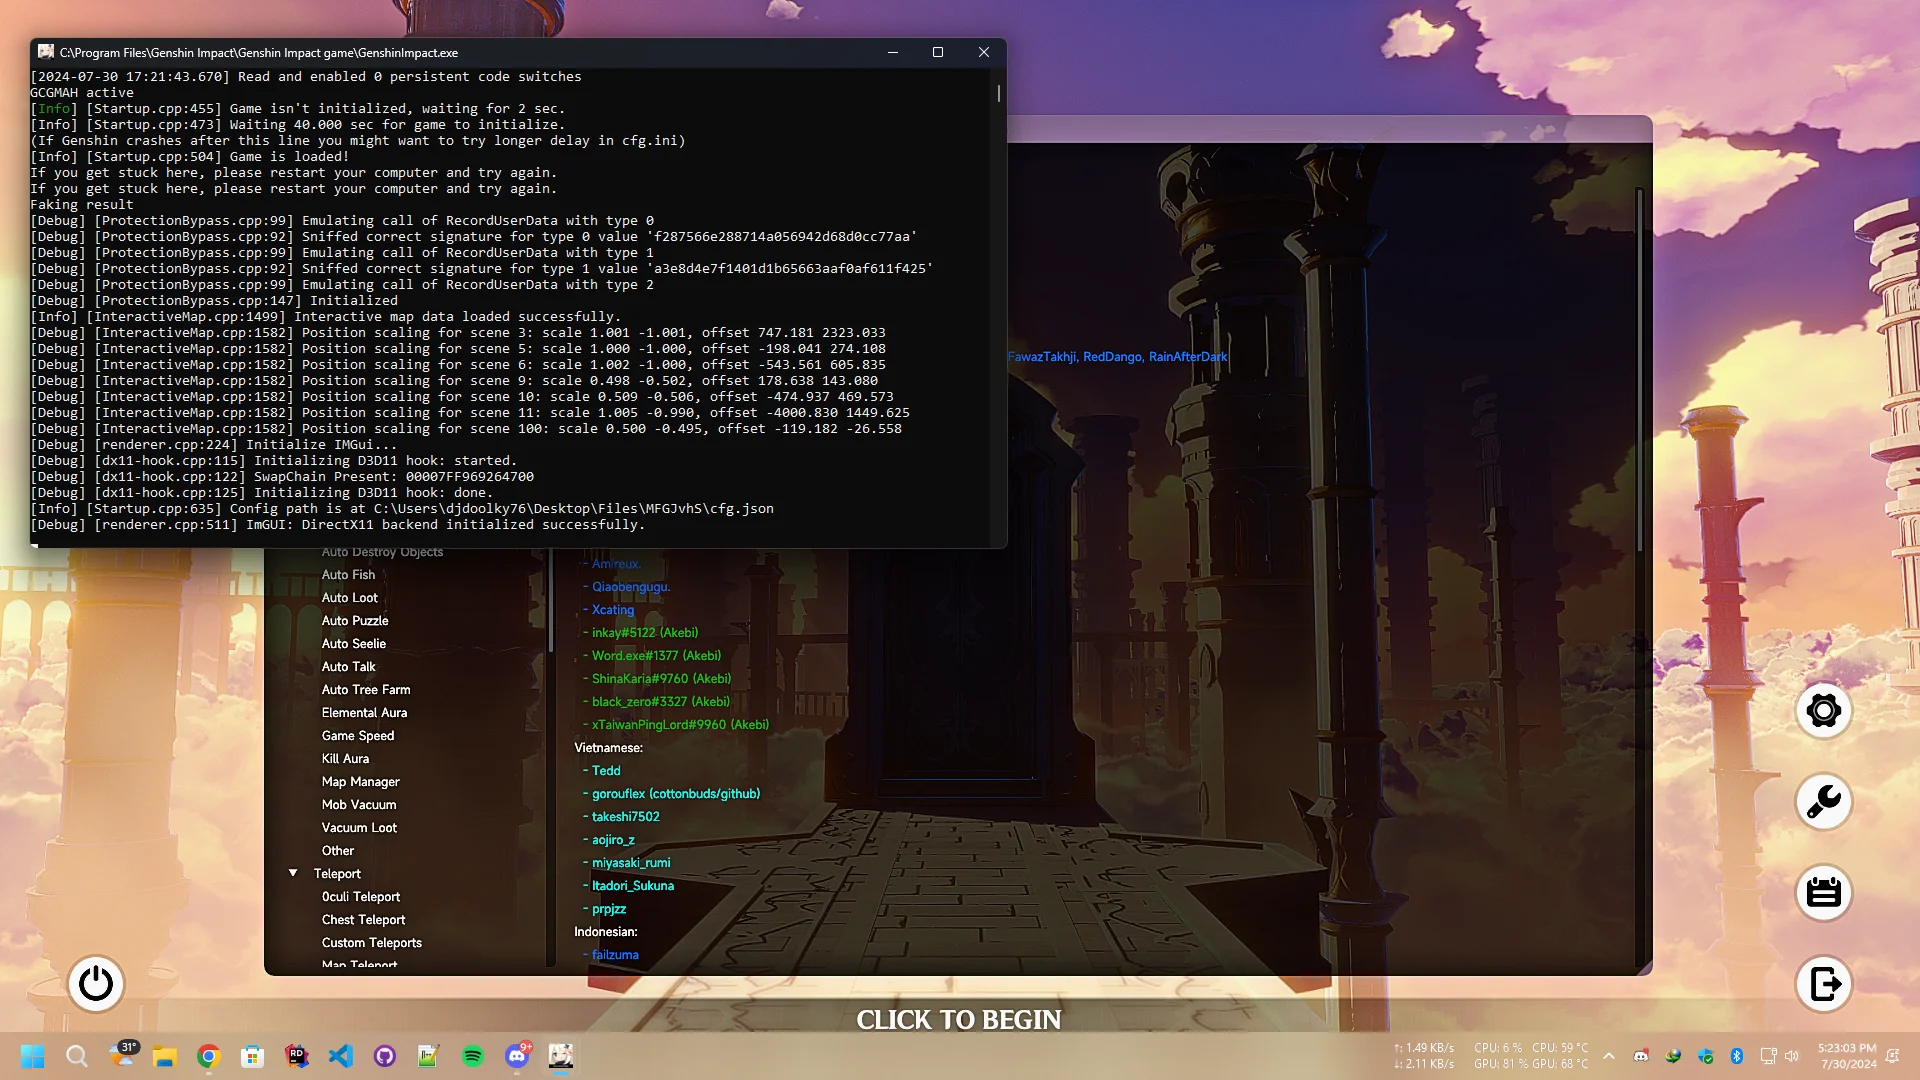Click Itadori_Sukuna credit name
This screenshot has height=1080, width=1920.
633,886
